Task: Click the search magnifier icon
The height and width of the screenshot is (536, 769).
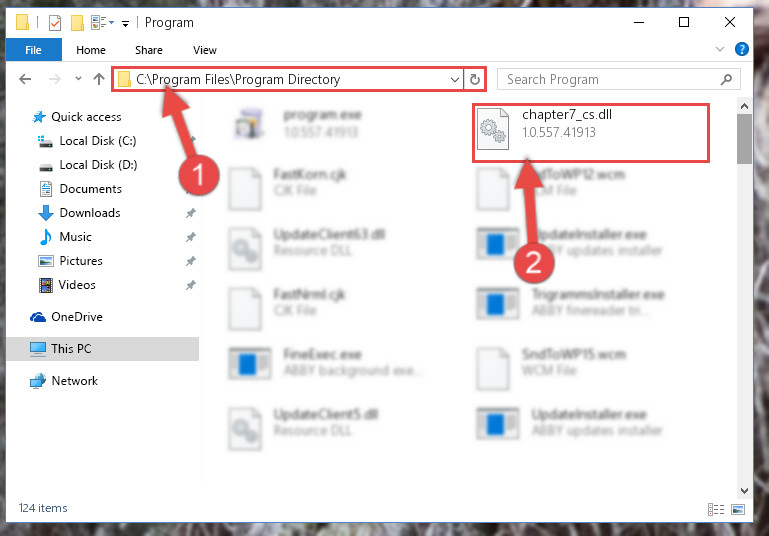Action: (x=726, y=79)
